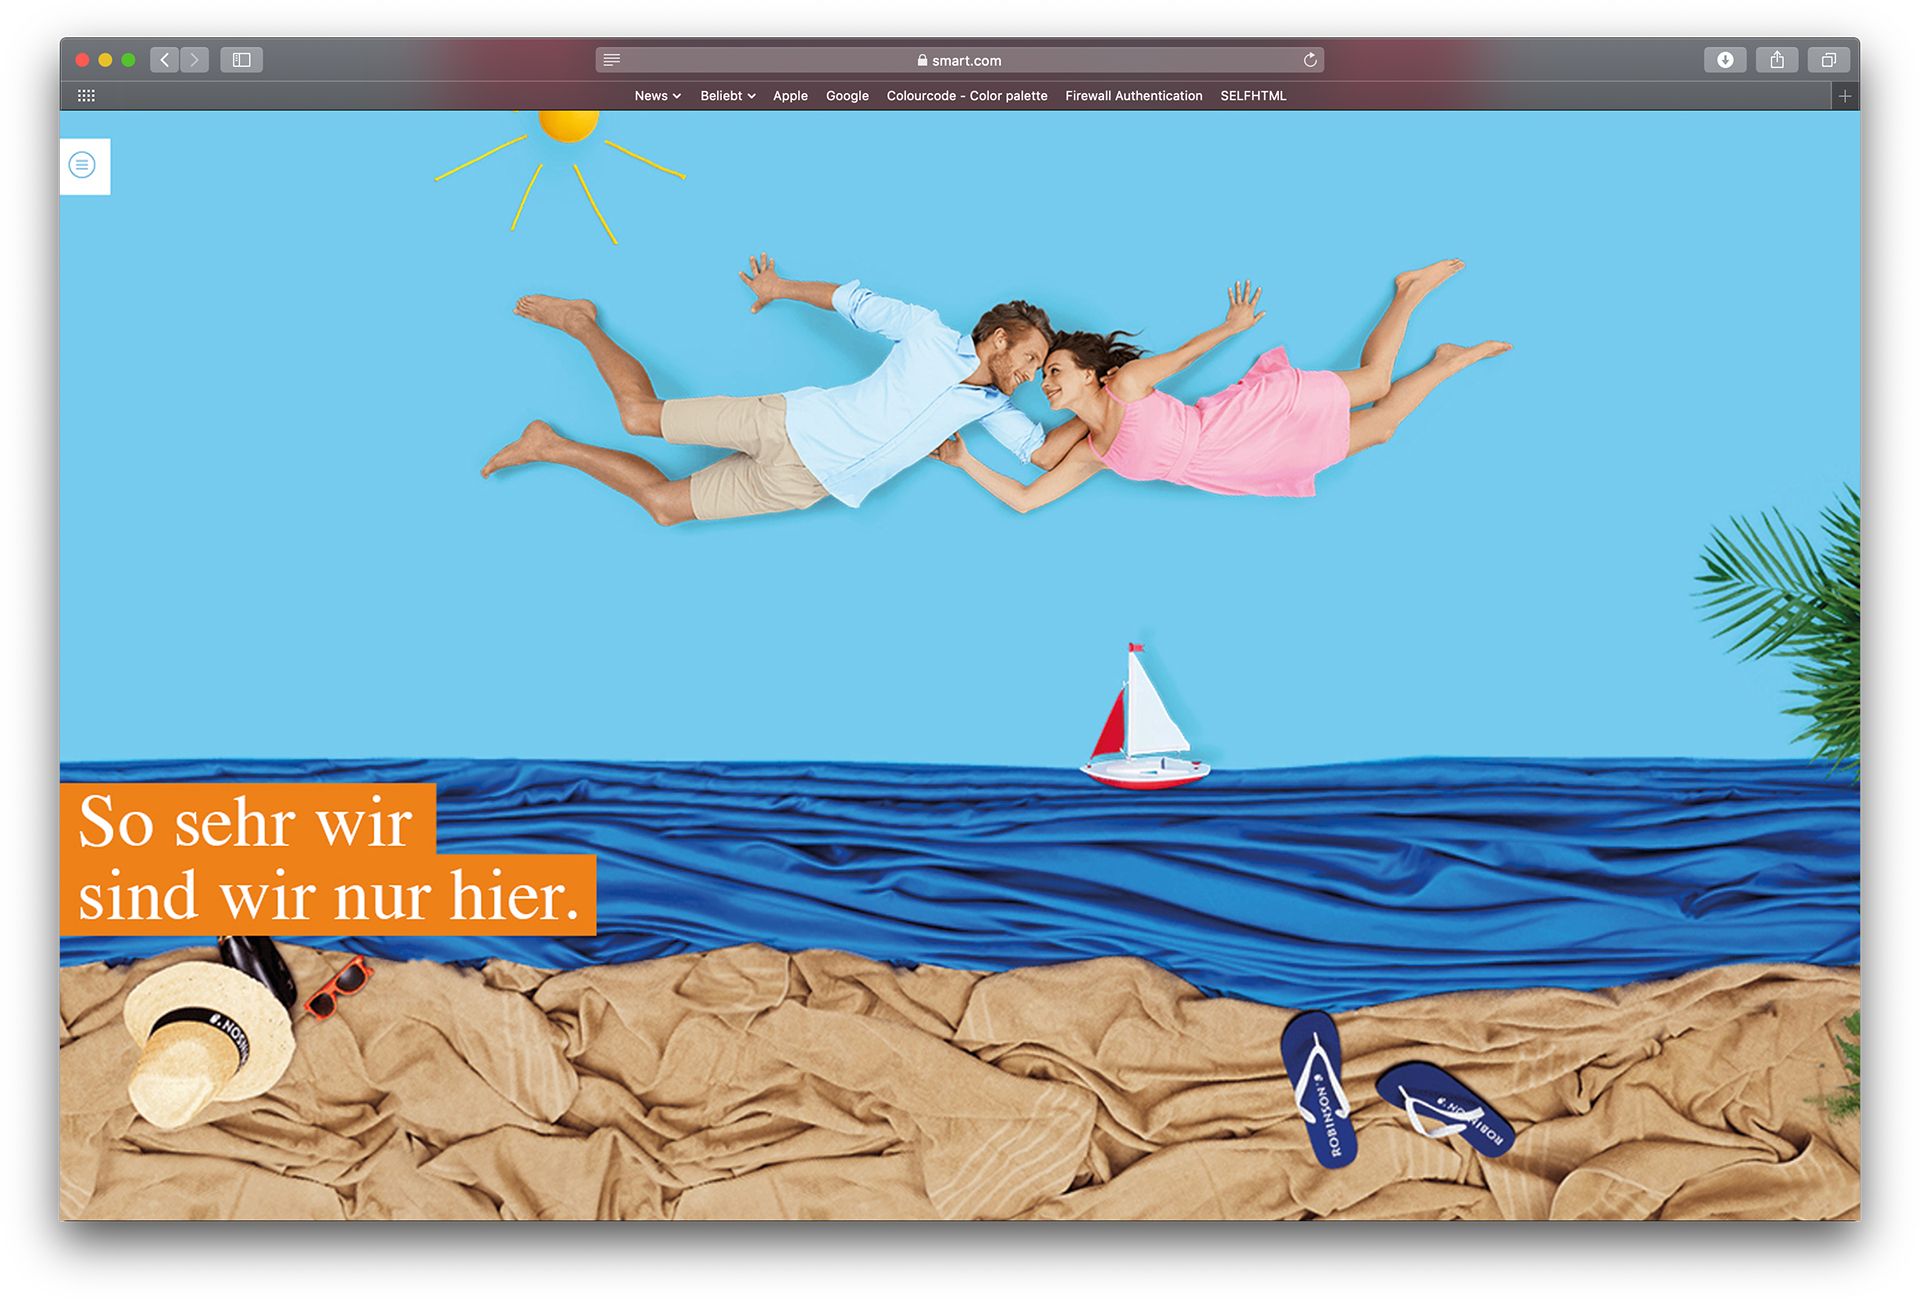Expand the Beliebt bookmarks folder
This screenshot has height=1300, width=1920.
[x=727, y=96]
